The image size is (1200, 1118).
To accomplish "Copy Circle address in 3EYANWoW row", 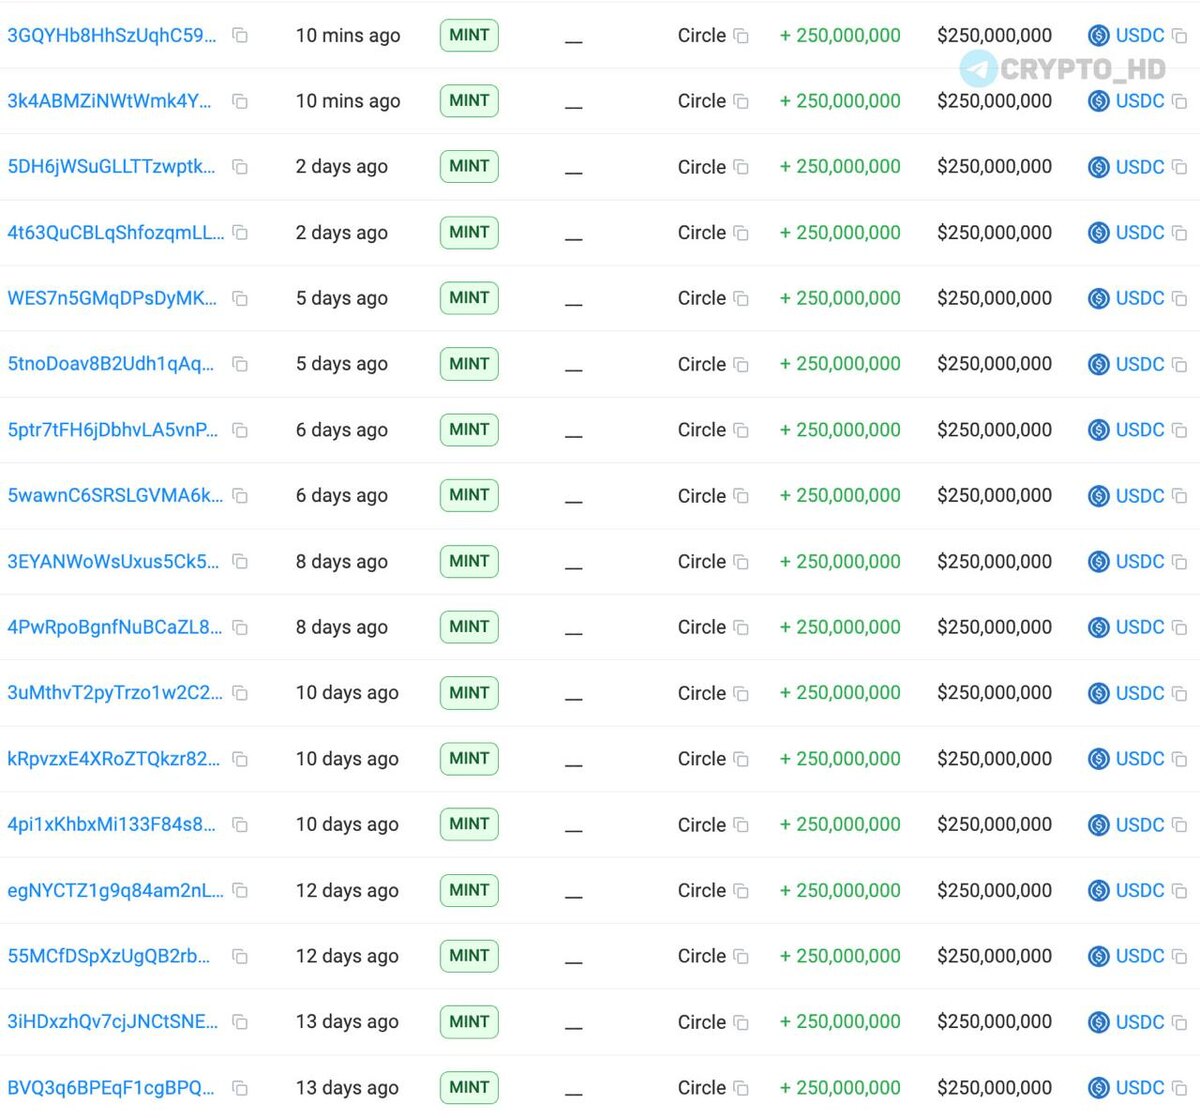I will coord(741,562).
